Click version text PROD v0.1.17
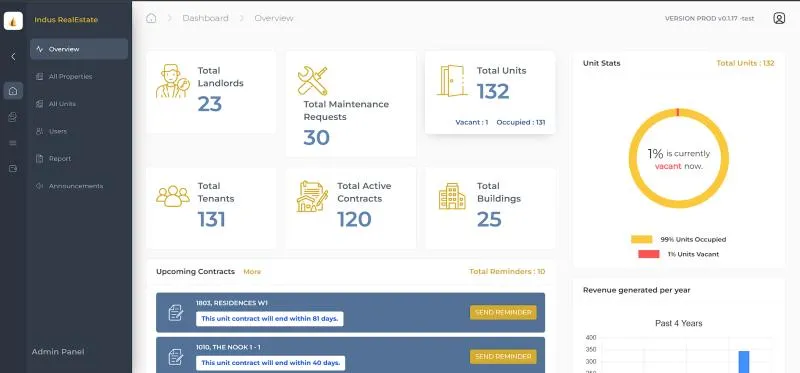Image resolution: width=800 pixels, height=373 pixels. (709, 18)
